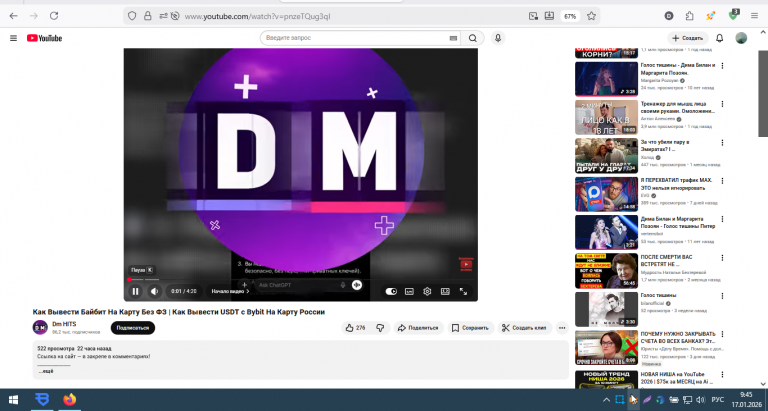Image resolution: width=768 pixels, height=411 pixels.
Task: Click the channel watermark on the video
Action: pos(466,264)
